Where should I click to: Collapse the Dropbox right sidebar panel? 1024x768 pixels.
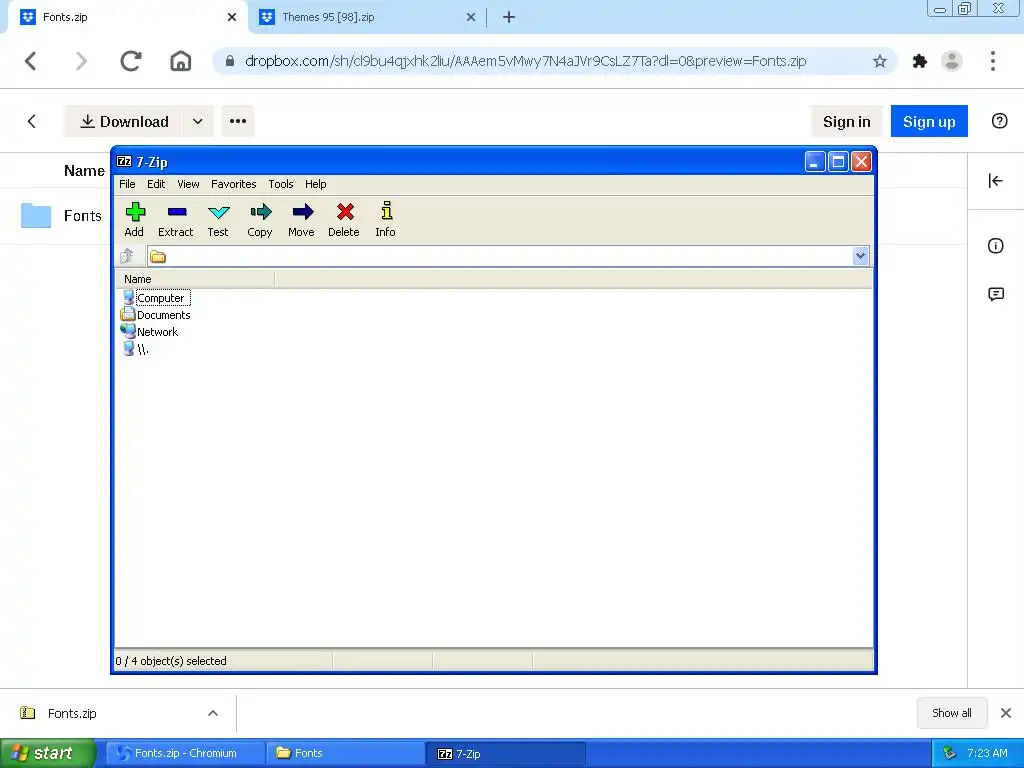pos(995,181)
